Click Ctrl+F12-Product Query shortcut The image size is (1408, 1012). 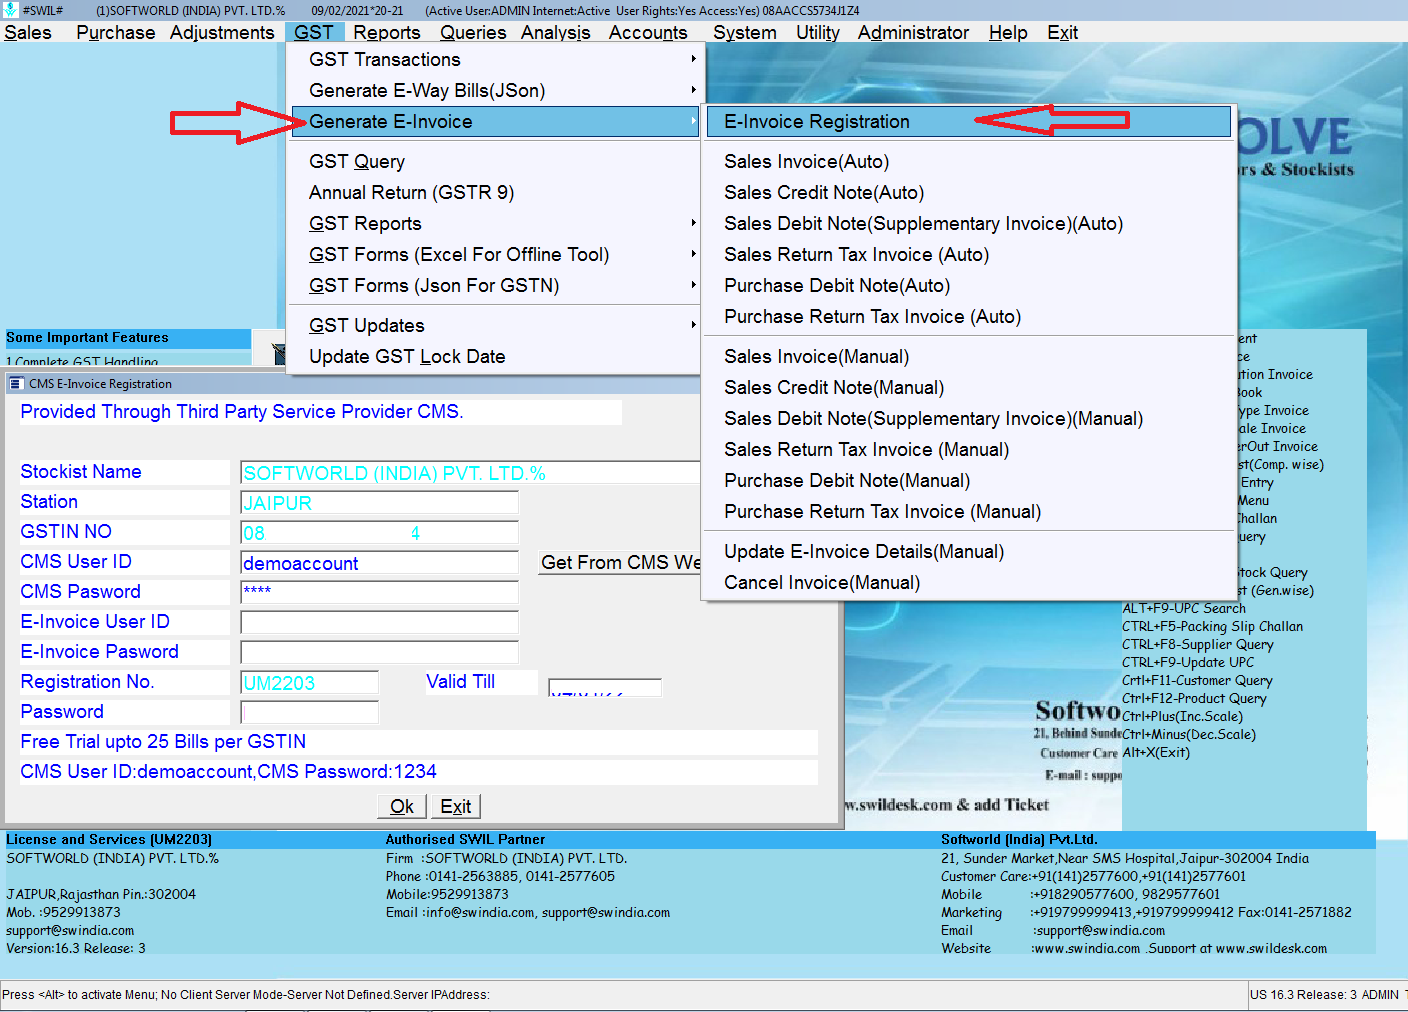[1194, 699]
